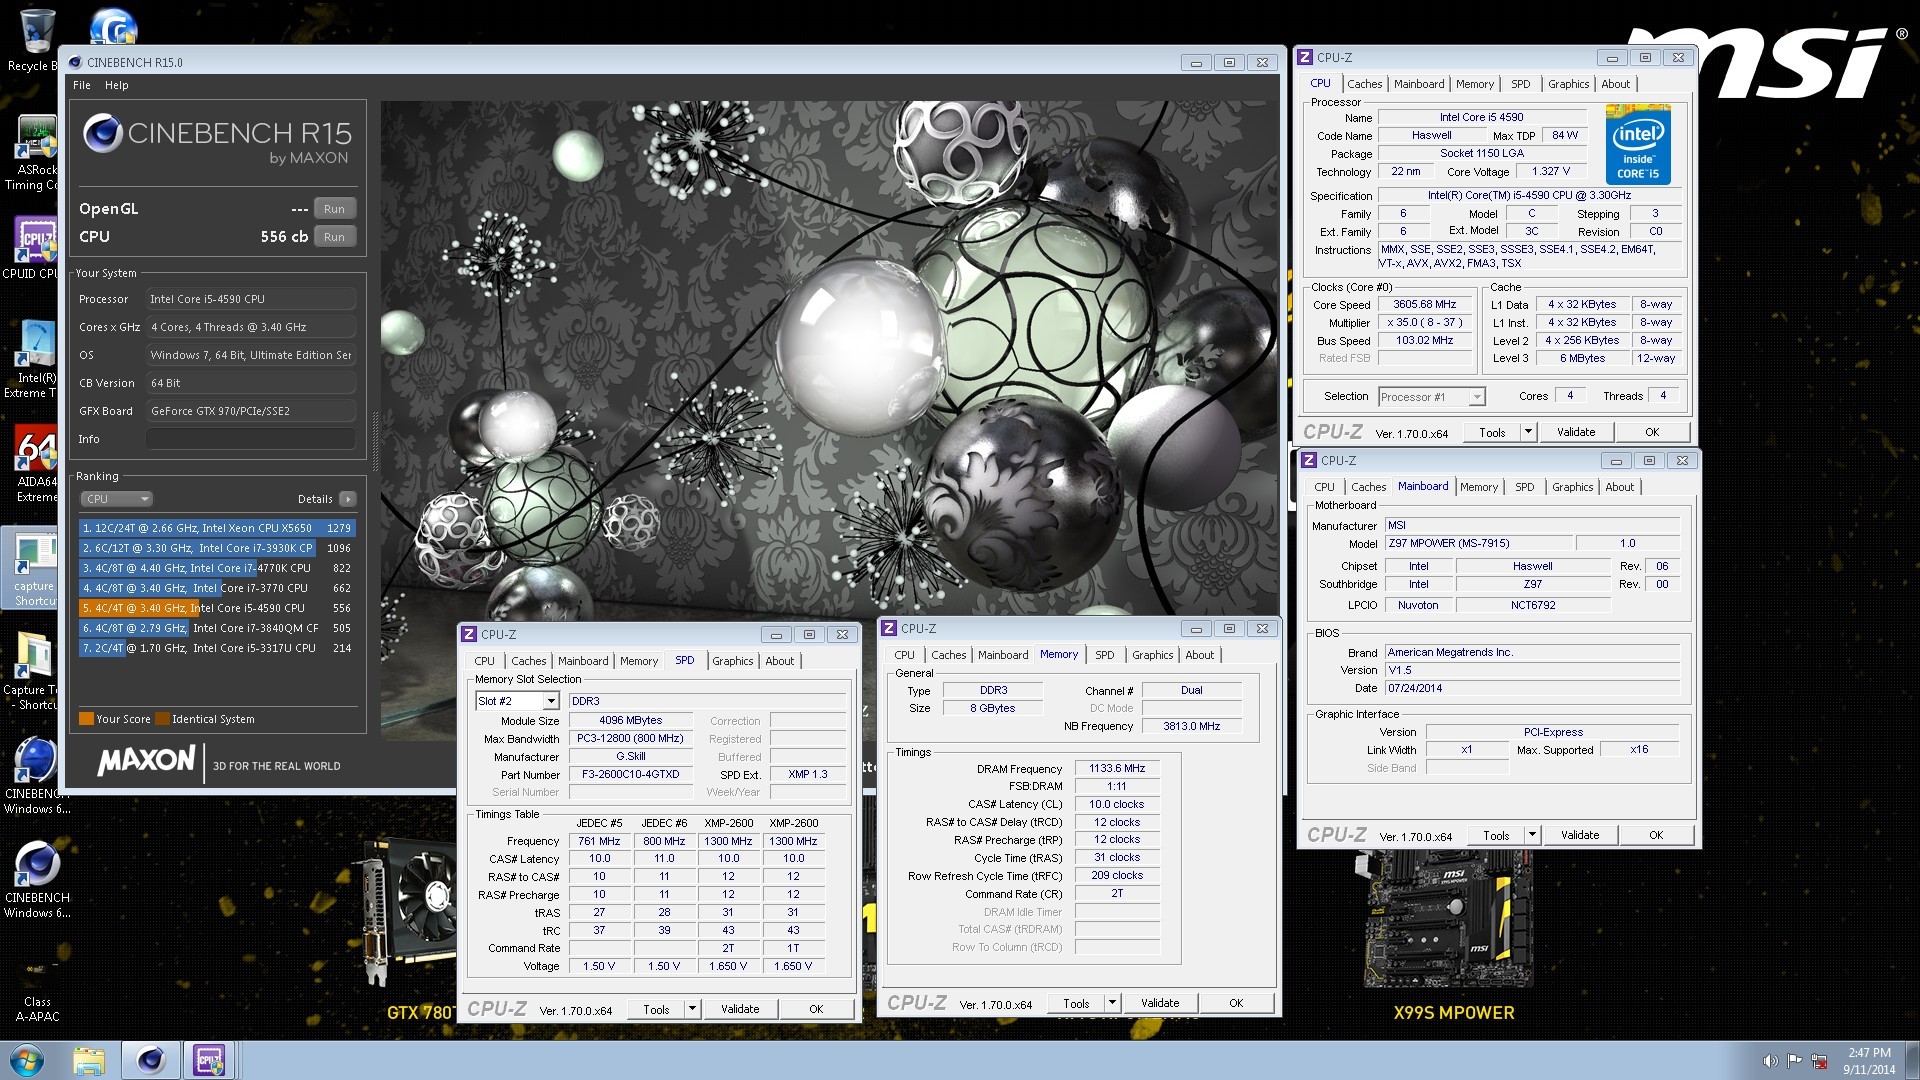Click the Core Speed value 3605.68 MHz

(x=1425, y=305)
